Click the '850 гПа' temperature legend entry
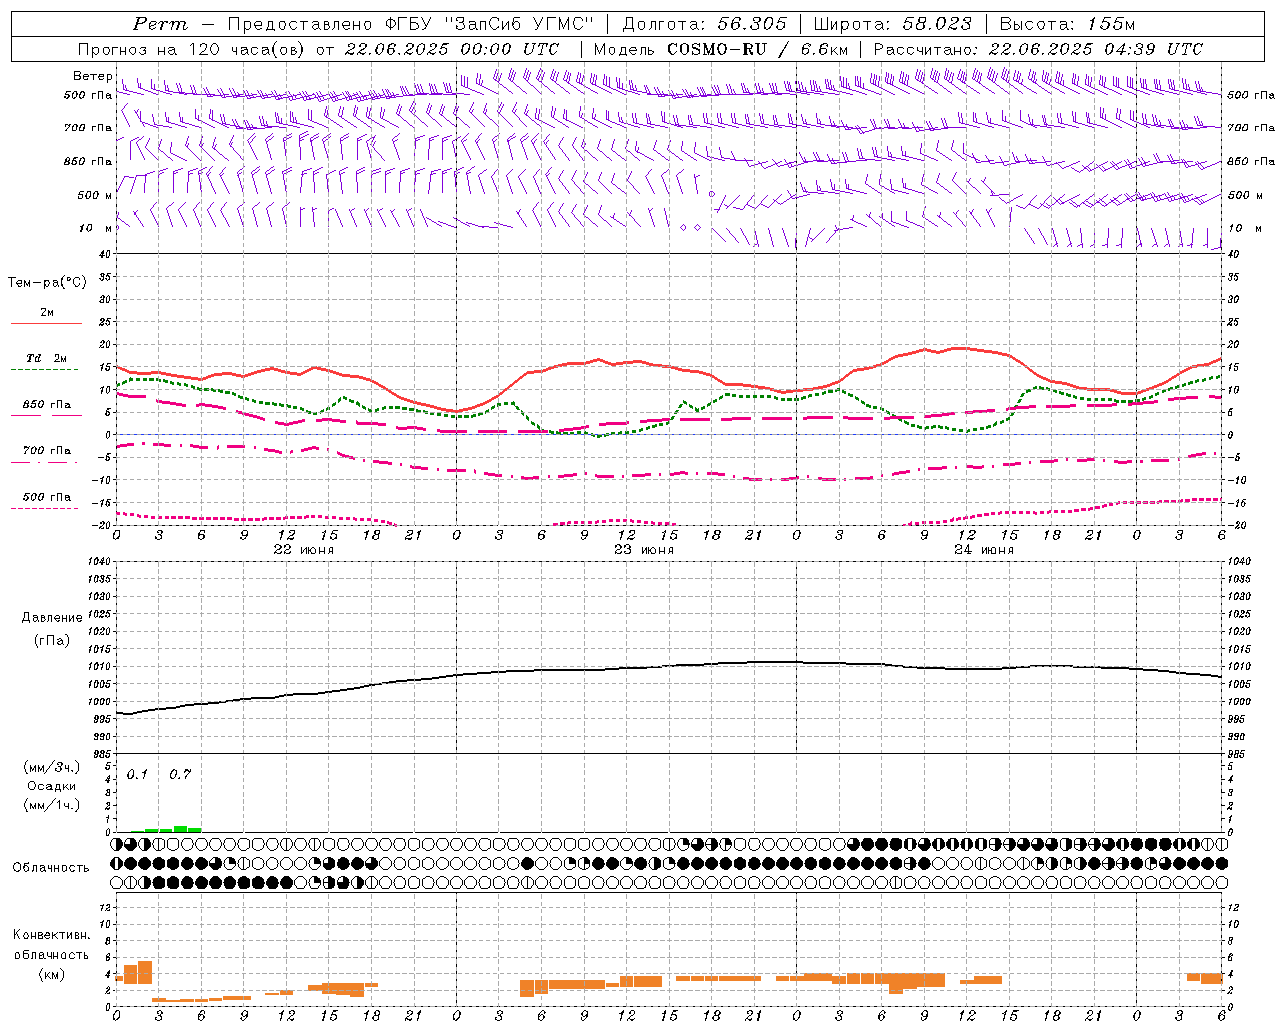 pyautogui.click(x=47, y=405)
